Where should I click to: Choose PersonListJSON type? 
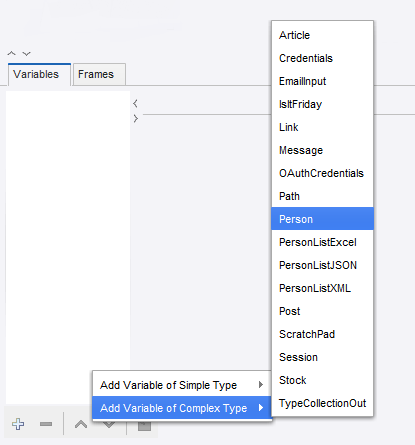tap(322, 265)
